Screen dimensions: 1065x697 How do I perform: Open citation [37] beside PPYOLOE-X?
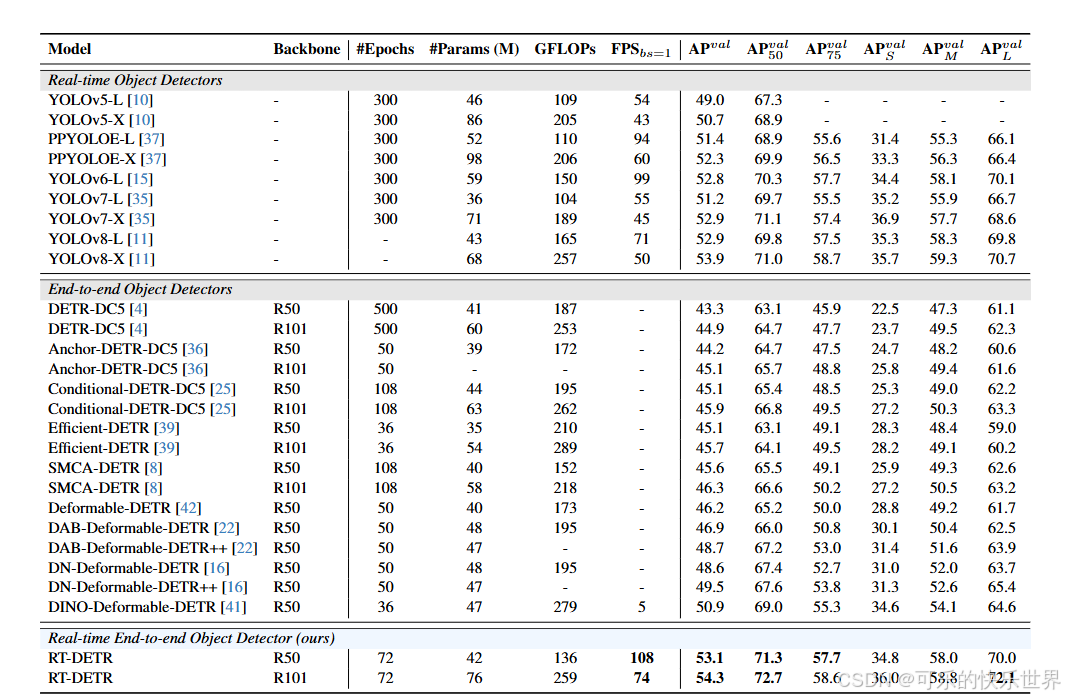tap(154, 159)
